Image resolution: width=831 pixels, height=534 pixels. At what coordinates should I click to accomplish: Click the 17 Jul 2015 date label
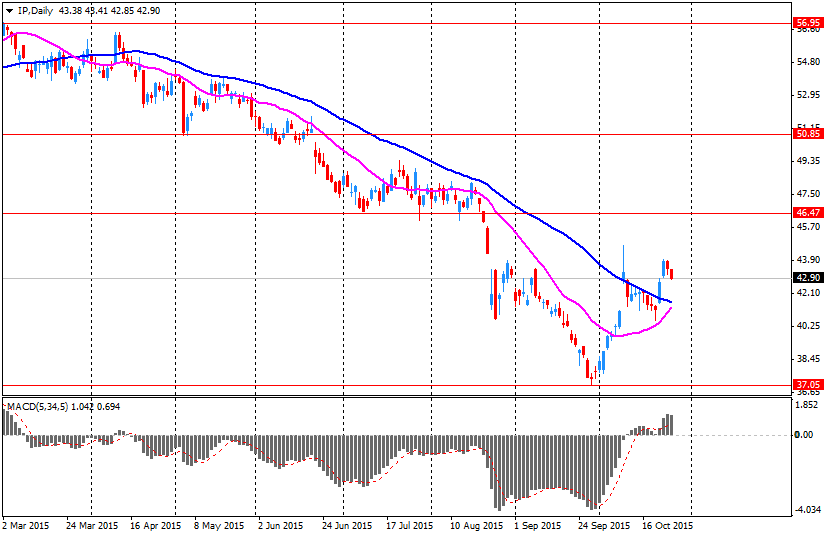click(410, 526)
